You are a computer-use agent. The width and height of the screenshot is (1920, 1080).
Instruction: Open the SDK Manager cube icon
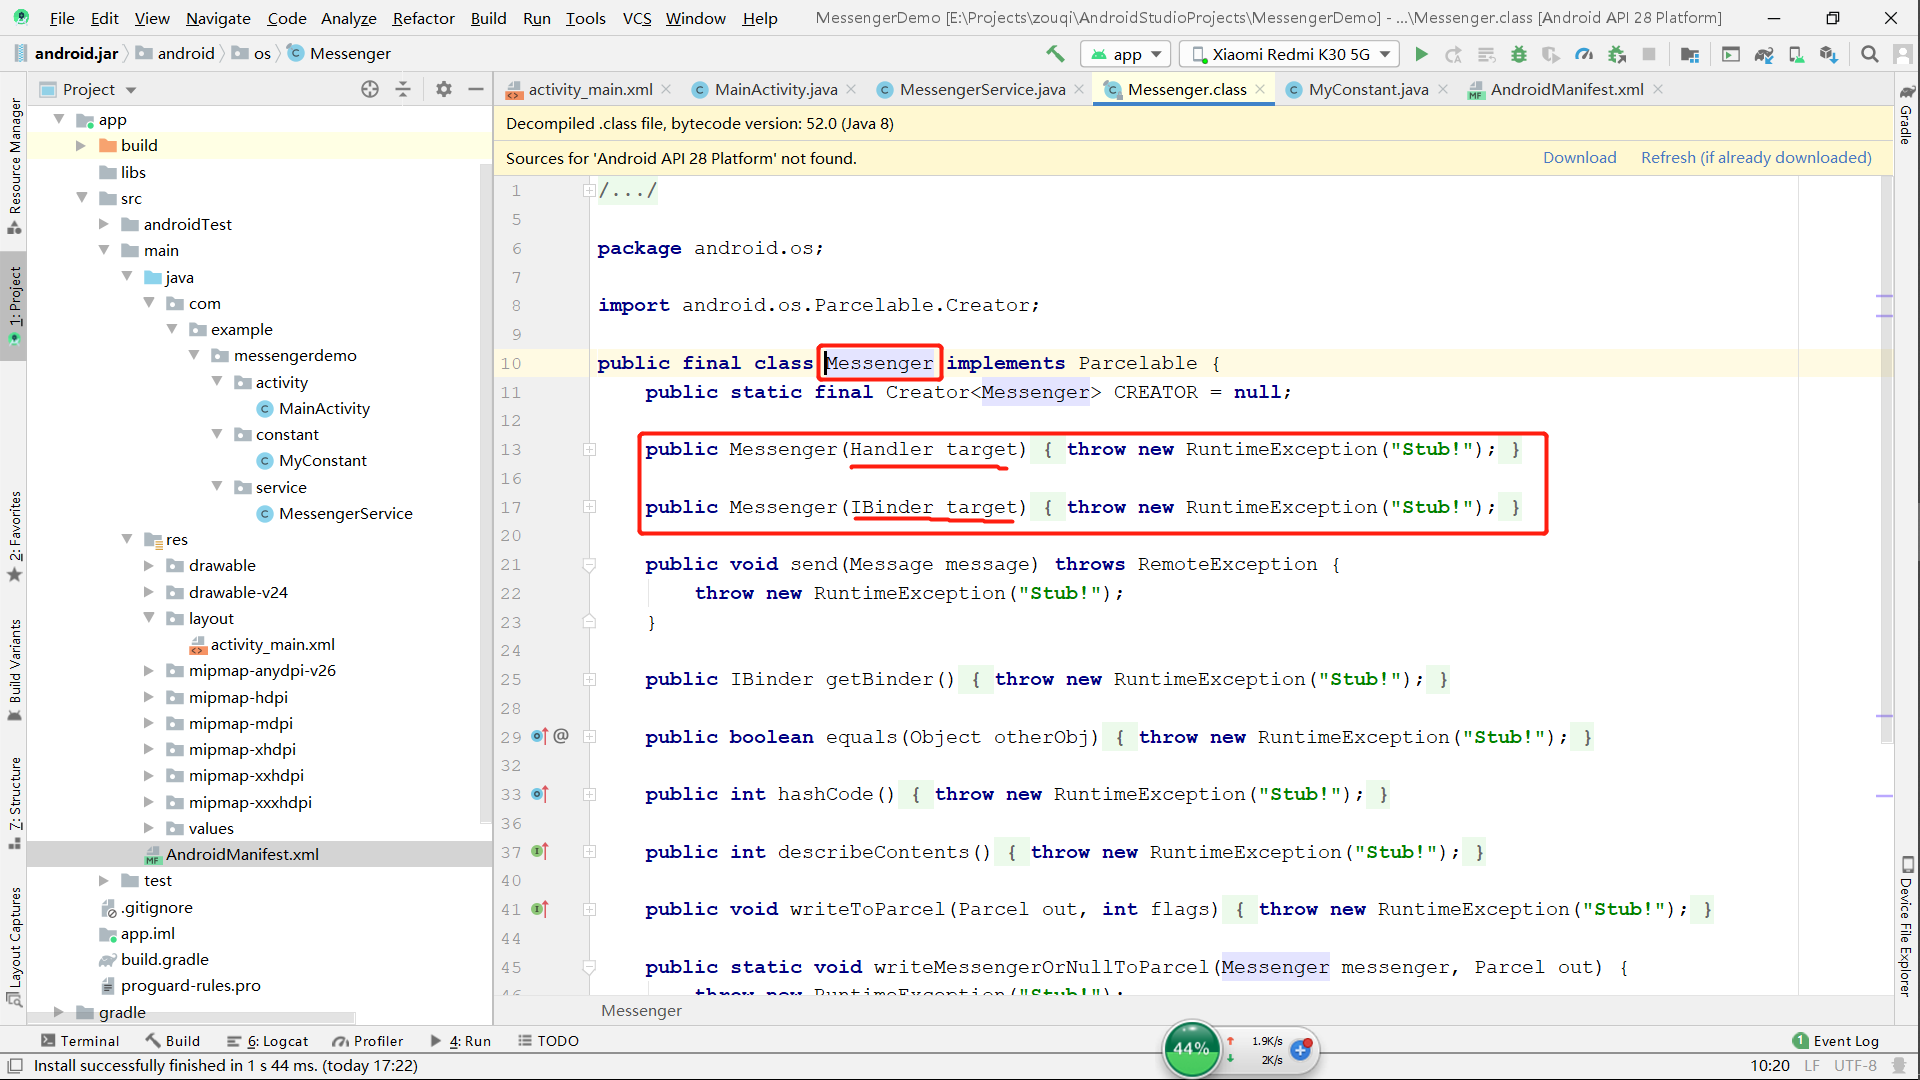1829,54
